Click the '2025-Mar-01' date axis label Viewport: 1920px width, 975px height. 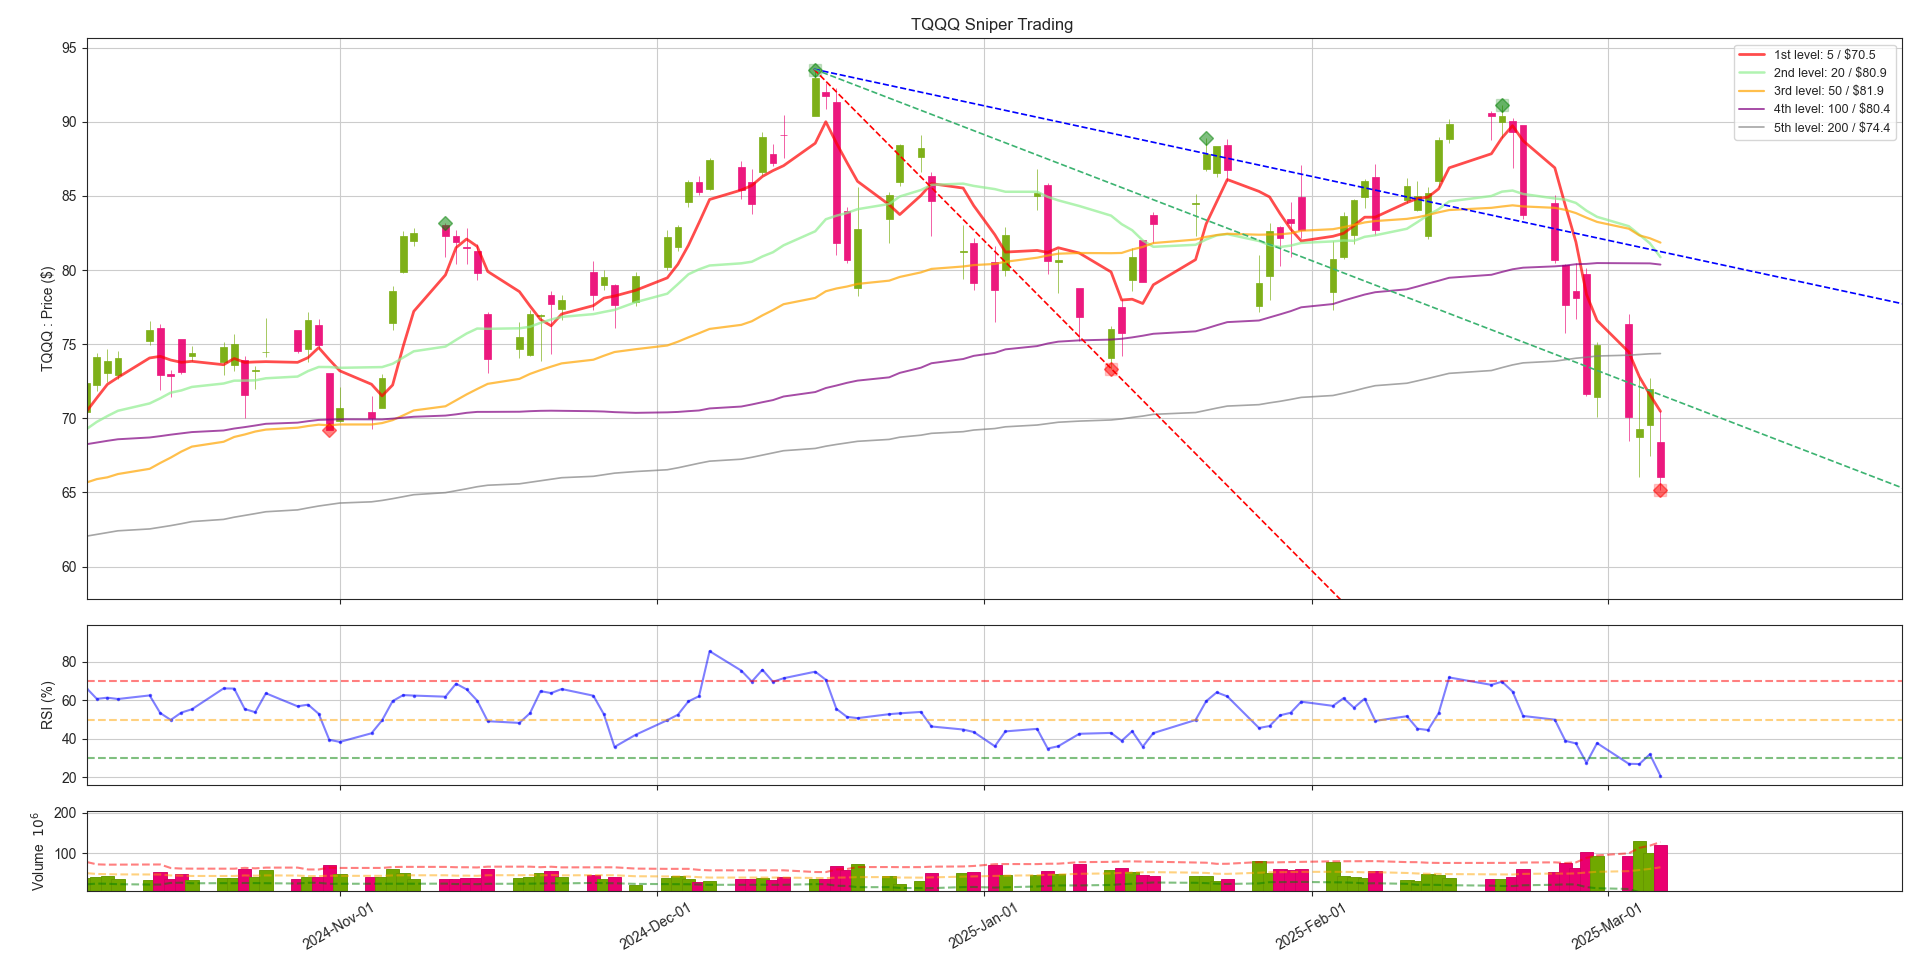point(1606,925)
